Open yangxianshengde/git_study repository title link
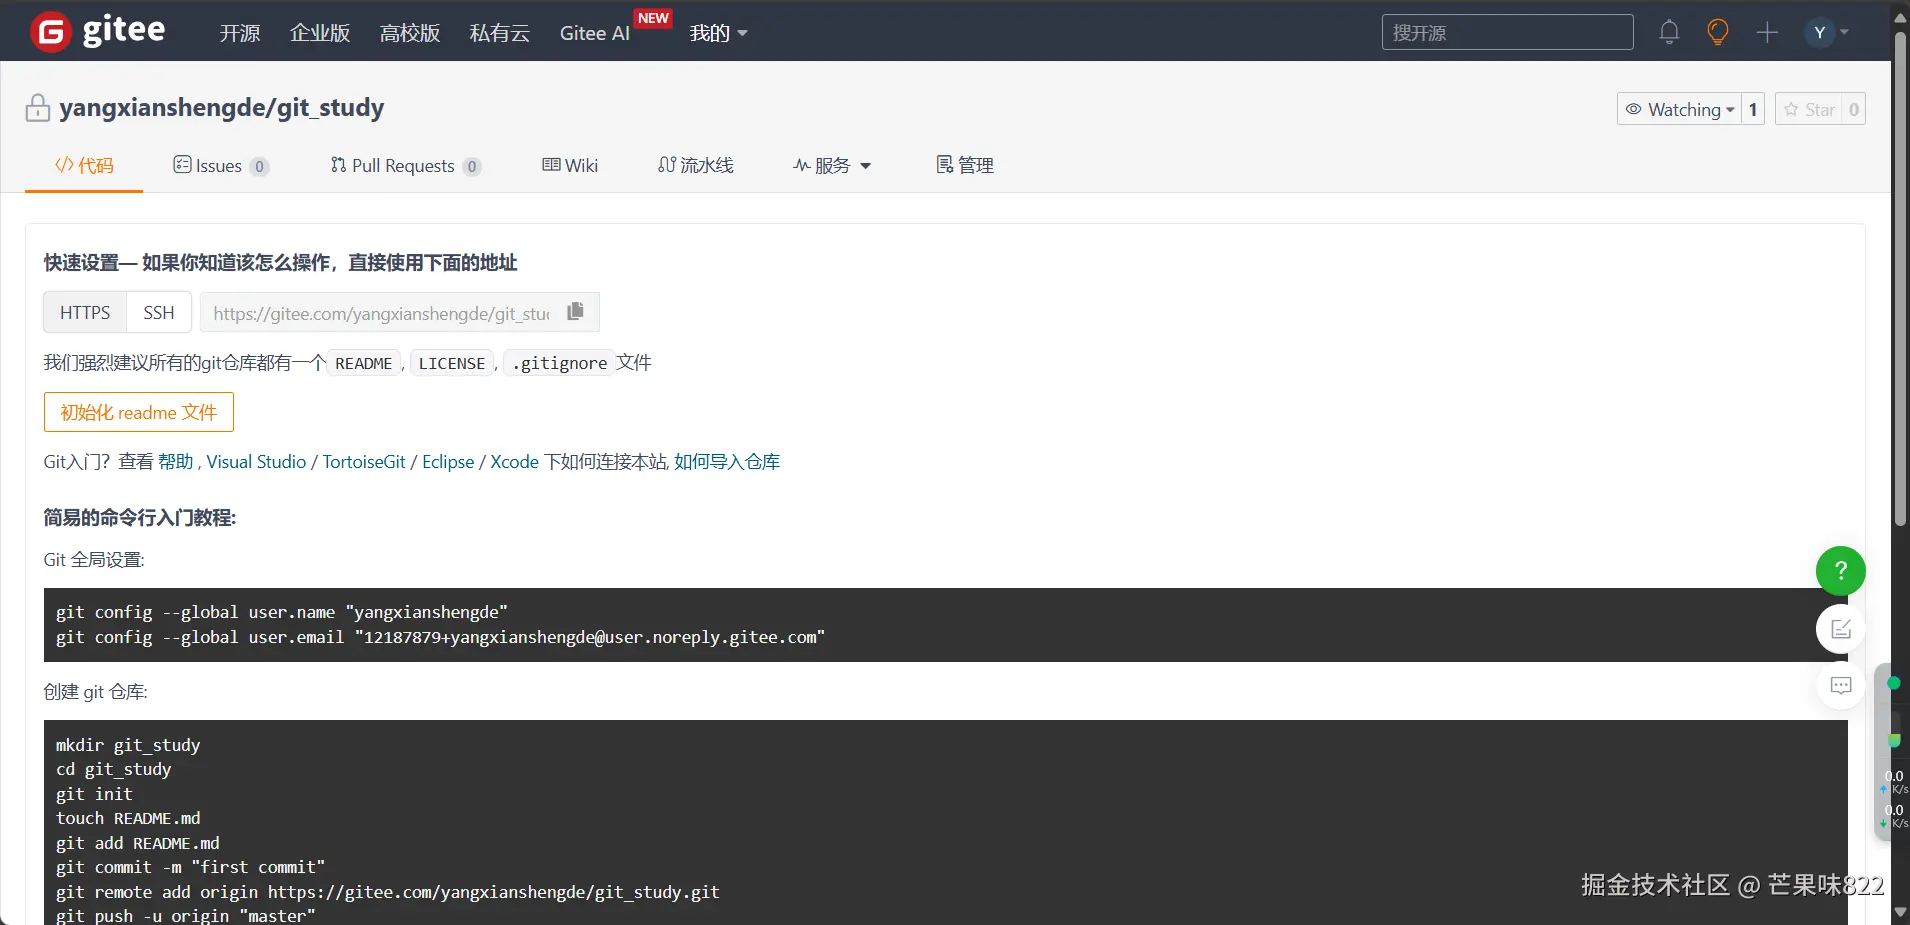 [221, 107]
